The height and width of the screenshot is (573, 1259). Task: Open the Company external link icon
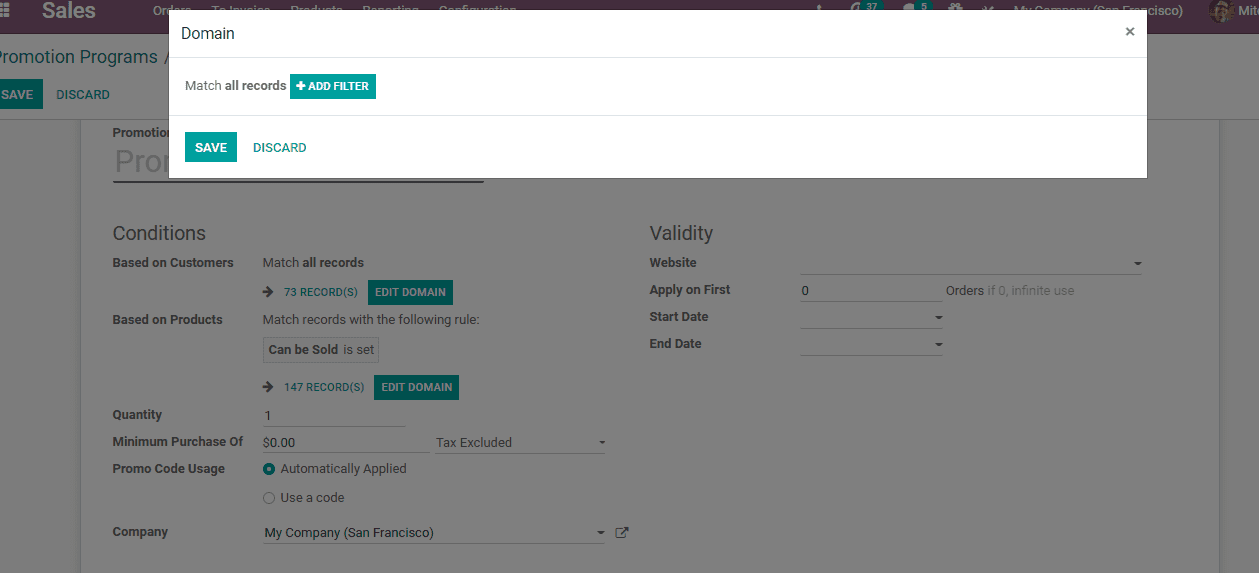[x=622, y=533]
